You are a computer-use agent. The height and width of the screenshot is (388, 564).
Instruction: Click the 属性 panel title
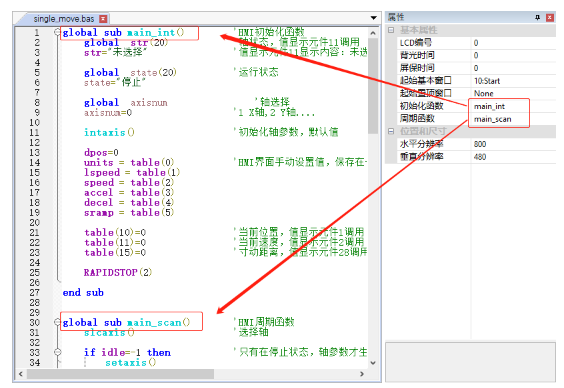[396, 17]
